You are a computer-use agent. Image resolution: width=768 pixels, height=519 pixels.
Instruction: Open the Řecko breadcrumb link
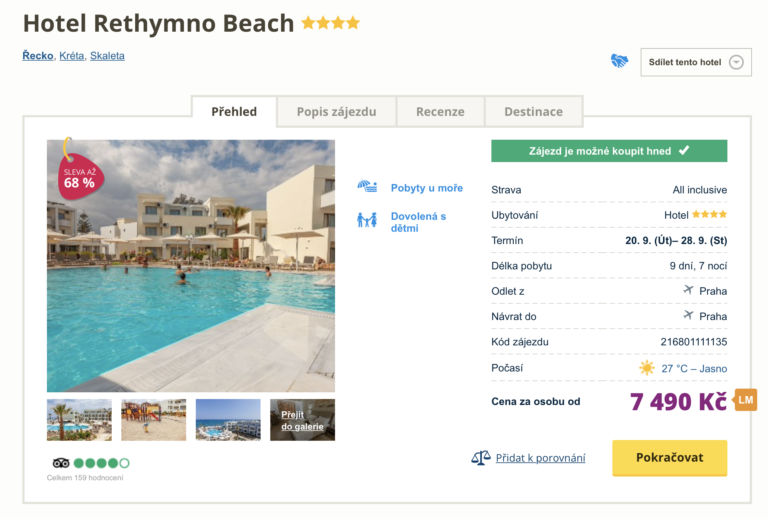point(38,56)
